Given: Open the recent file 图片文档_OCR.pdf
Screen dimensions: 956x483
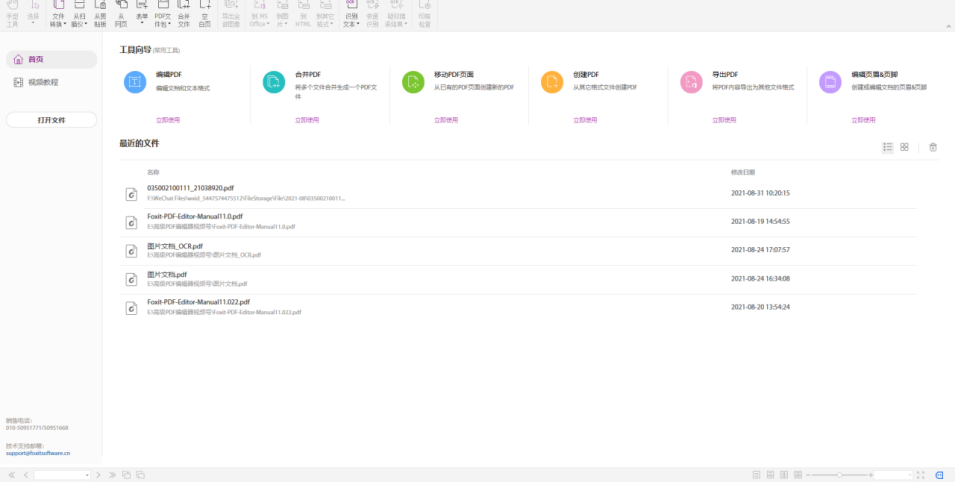Looking at the screenshot, I should pyautogui.click(x=175, y=246).
